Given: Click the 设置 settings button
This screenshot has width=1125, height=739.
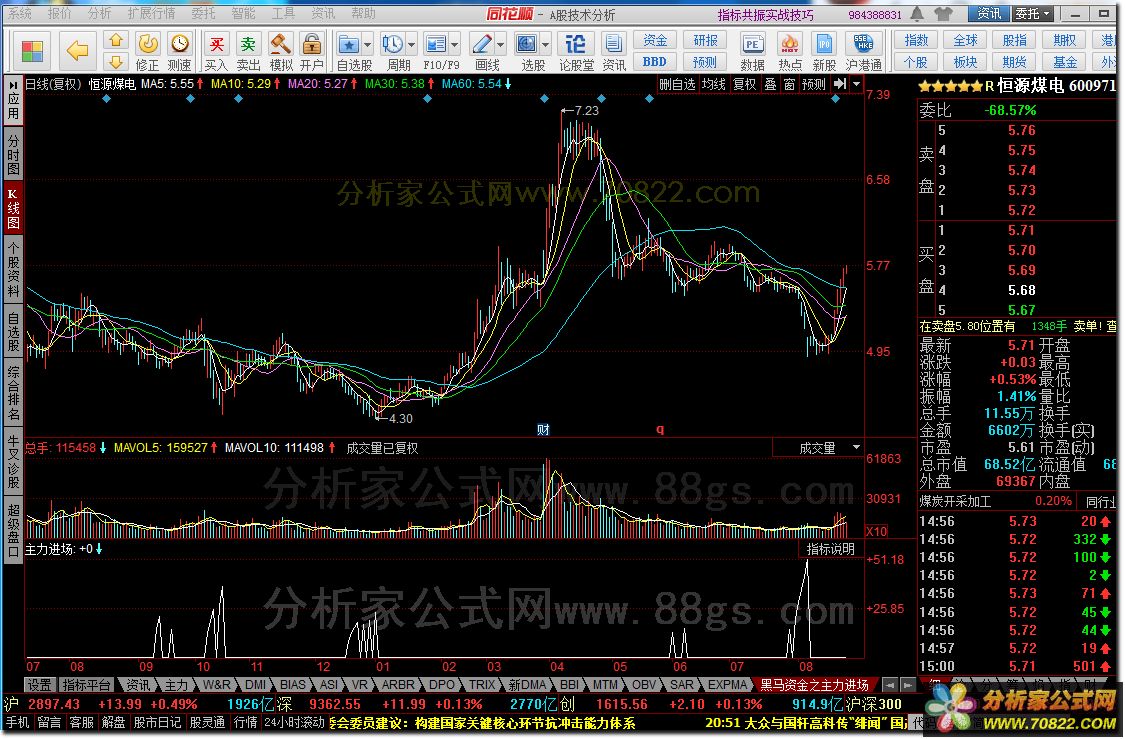Looking at the screenshot, I should coord(39,685).
